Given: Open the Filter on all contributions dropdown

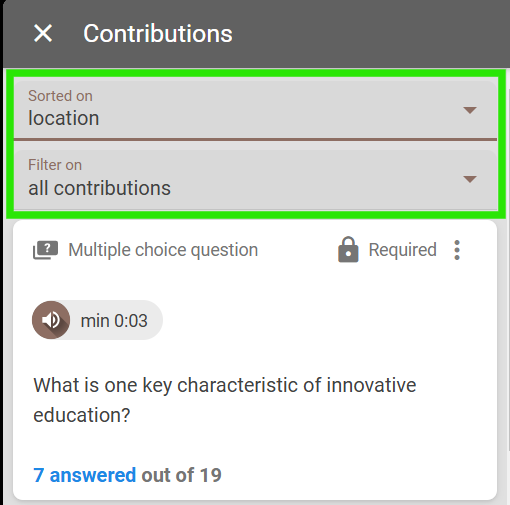Looking at the screenshot, I should 255,180.
